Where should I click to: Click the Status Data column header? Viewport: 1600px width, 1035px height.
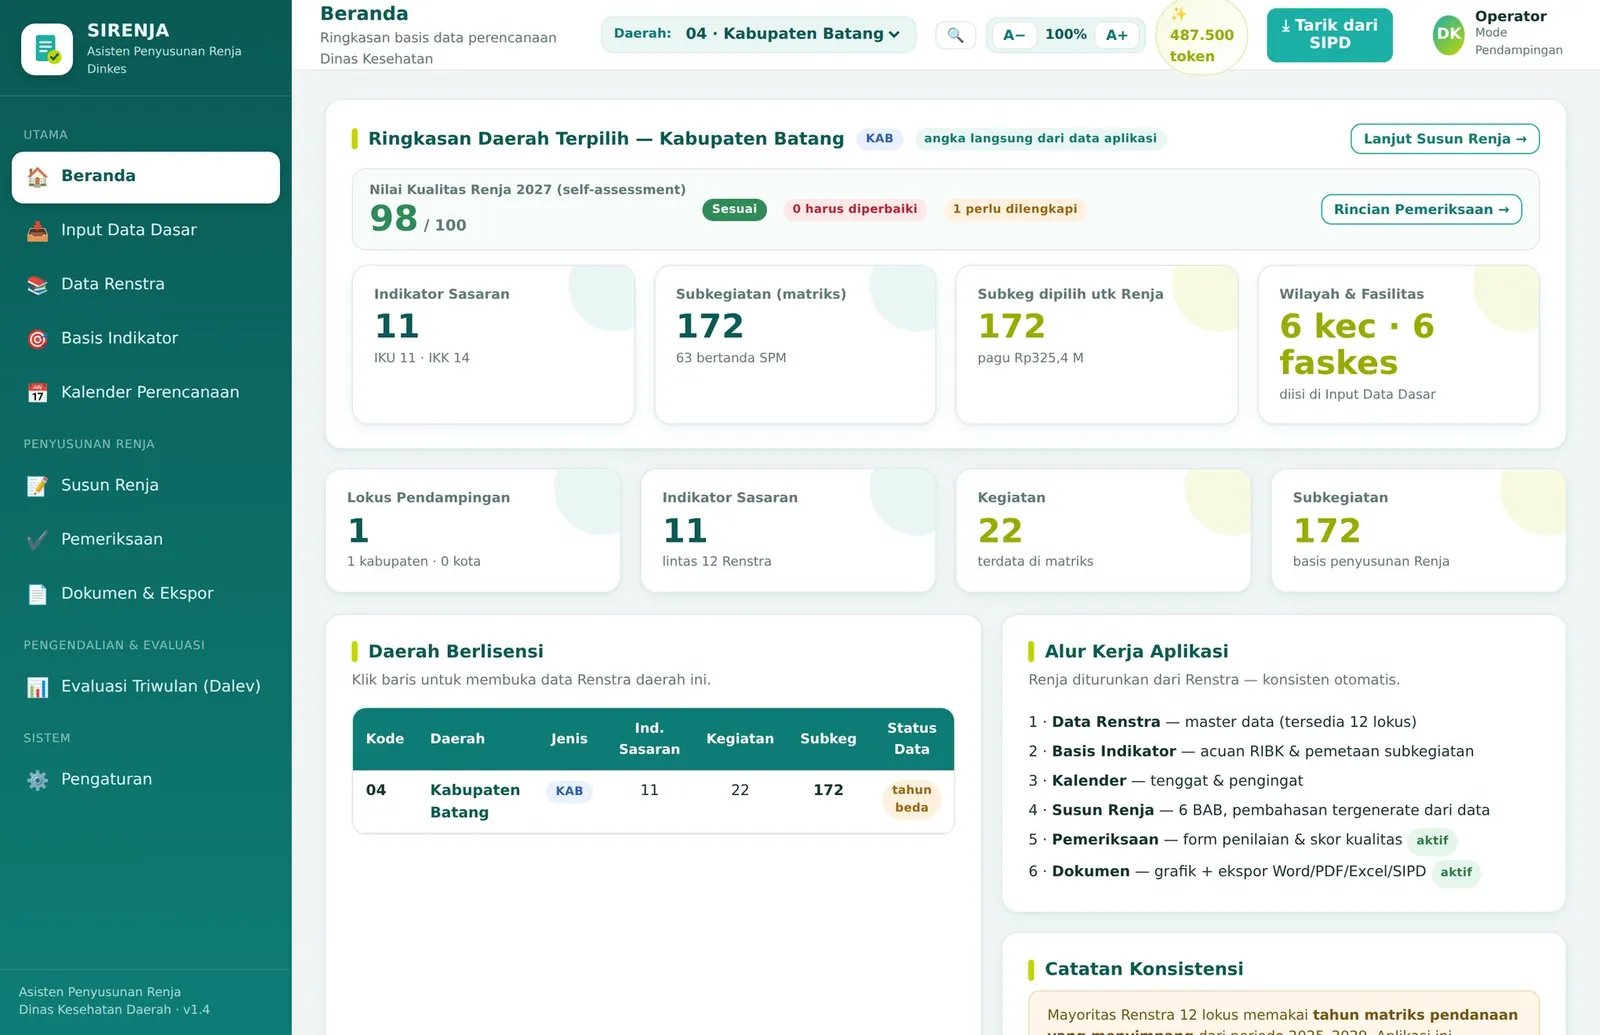pyautogui.click(x=912, y=739)
